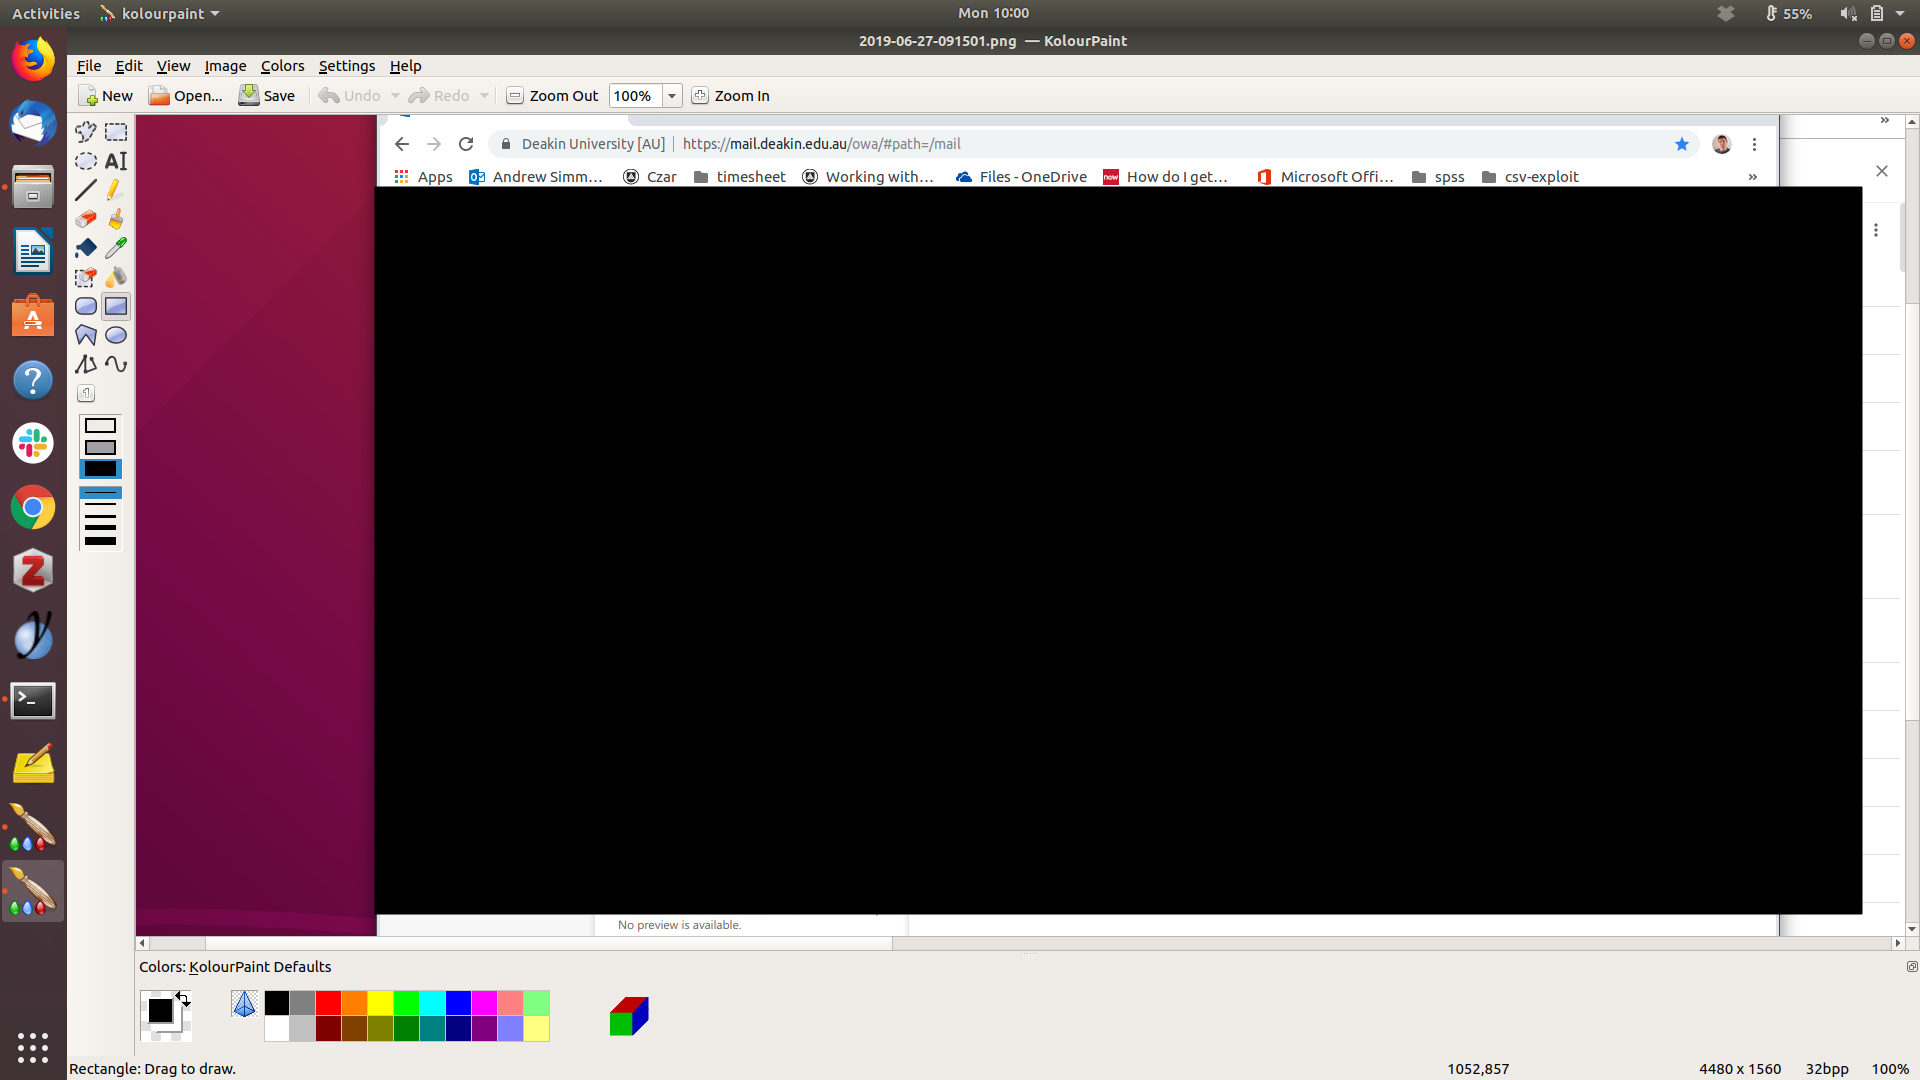Select the Text tool
Screen dimensions: 1920x1080
click(116, 161)
